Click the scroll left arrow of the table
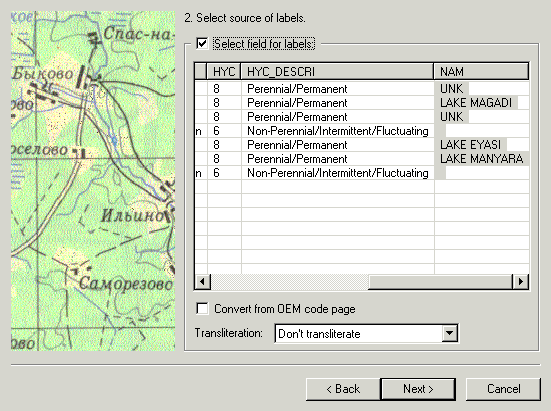Viewport: 551px width, 411px height. pyautogui.click(x=202, y=282)
